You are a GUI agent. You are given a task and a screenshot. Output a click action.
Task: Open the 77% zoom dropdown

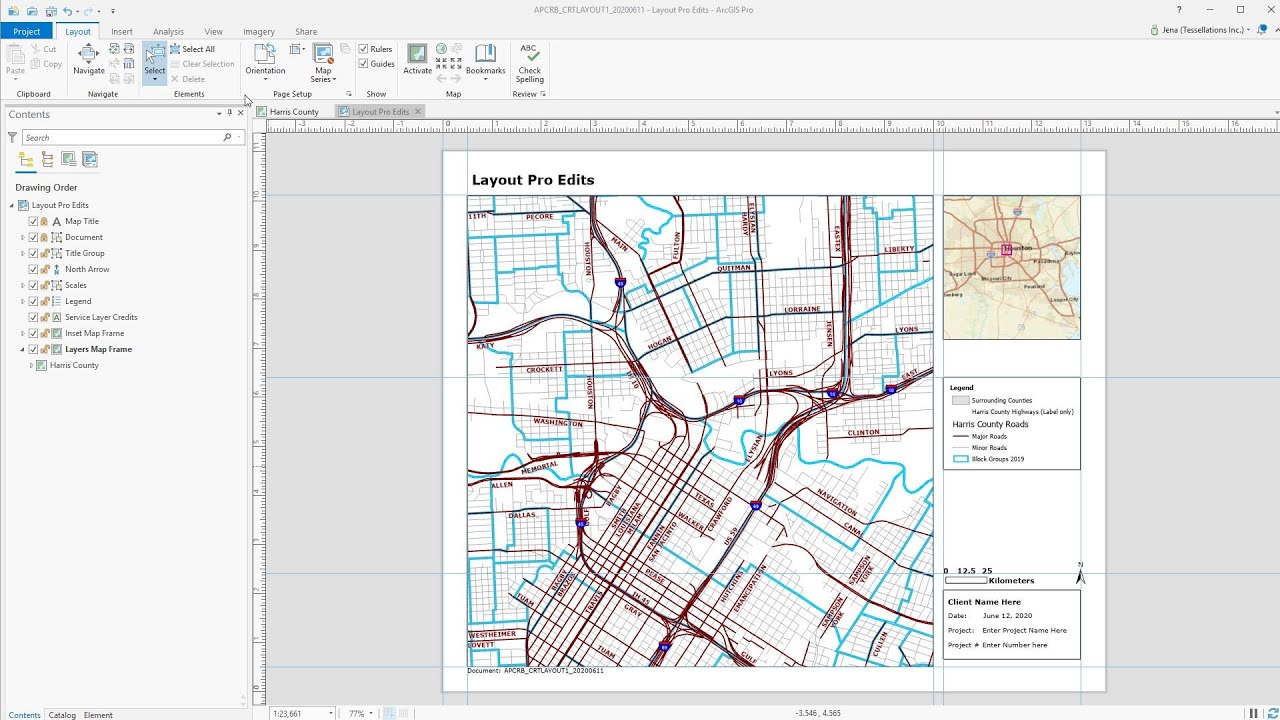[370, 713]
